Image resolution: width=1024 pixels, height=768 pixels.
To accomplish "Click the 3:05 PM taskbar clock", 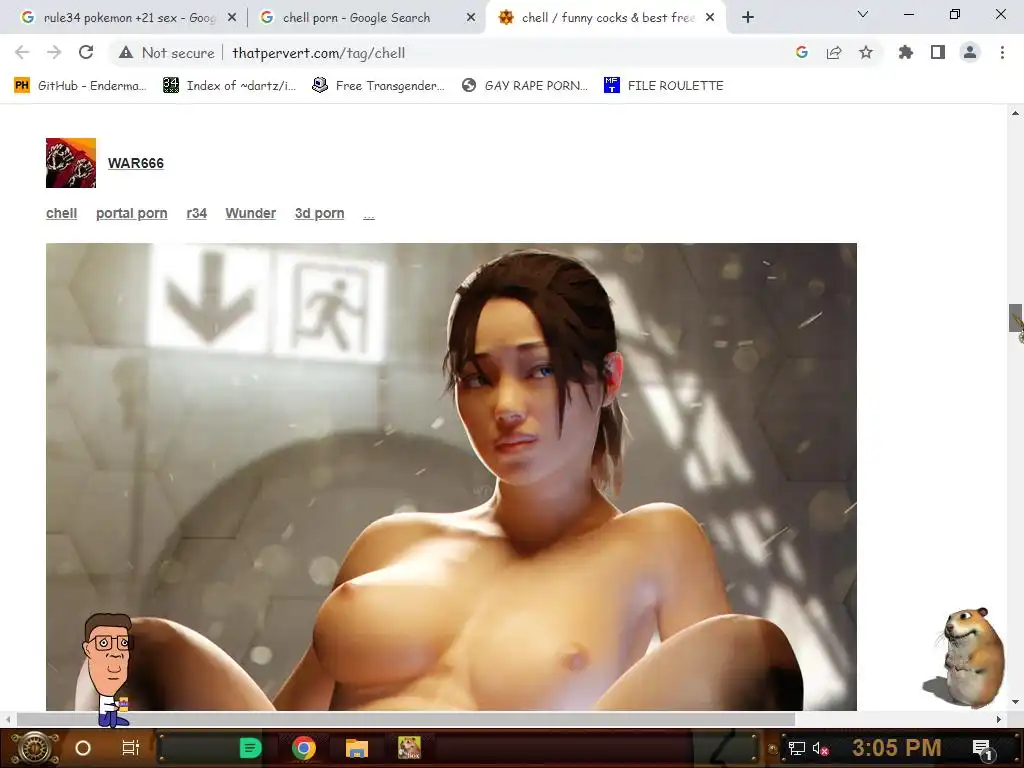I will 897,748.
